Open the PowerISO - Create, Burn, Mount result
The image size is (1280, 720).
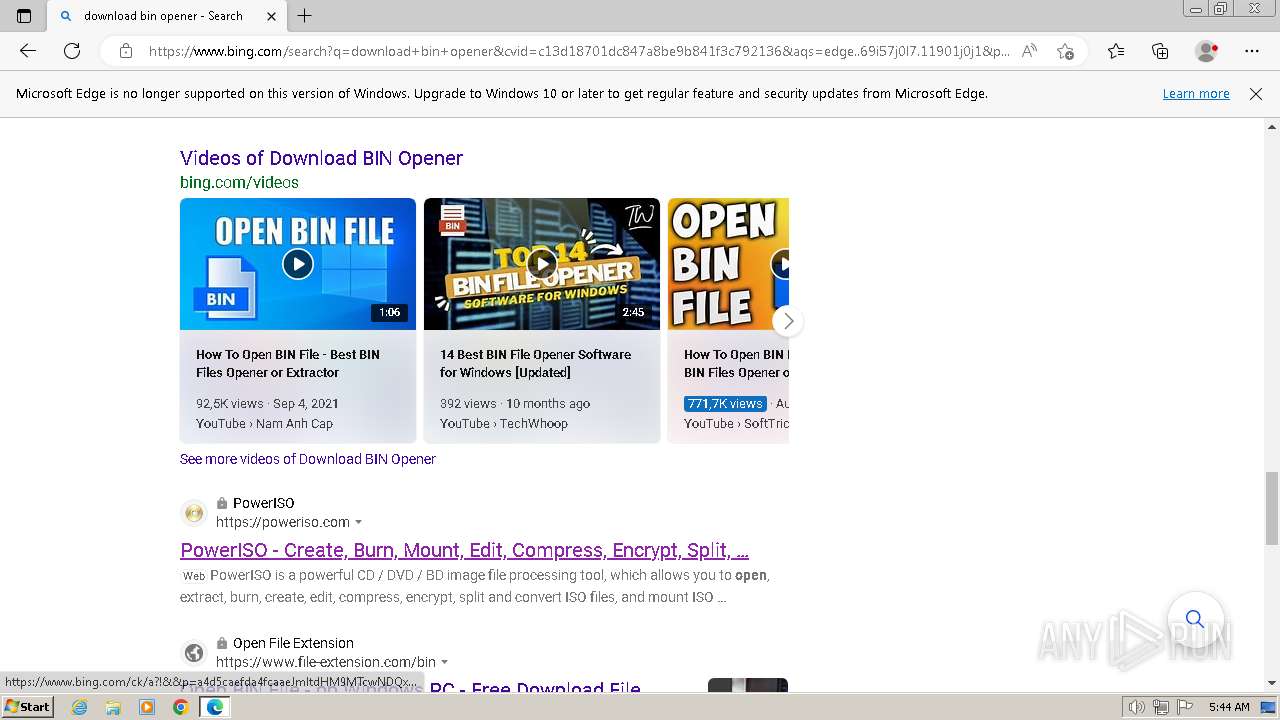coord(464,550)
